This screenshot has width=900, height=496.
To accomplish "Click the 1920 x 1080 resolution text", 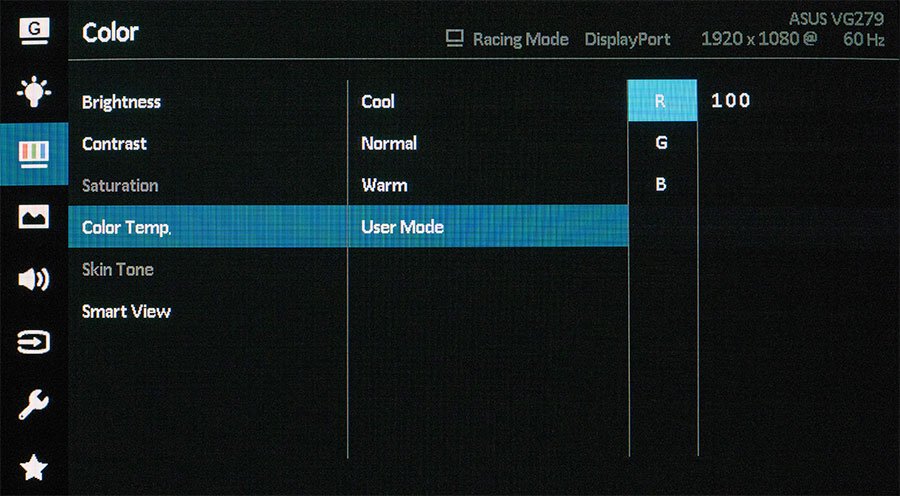I will pyautogui.click(x=751, y=38).
